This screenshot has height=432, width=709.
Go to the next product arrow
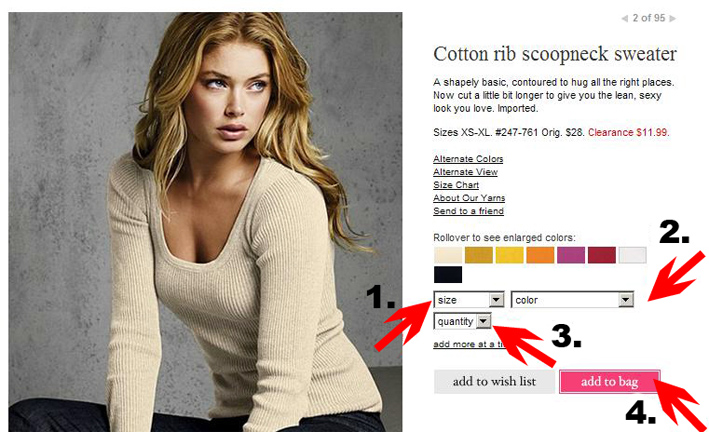click(673, 19)
